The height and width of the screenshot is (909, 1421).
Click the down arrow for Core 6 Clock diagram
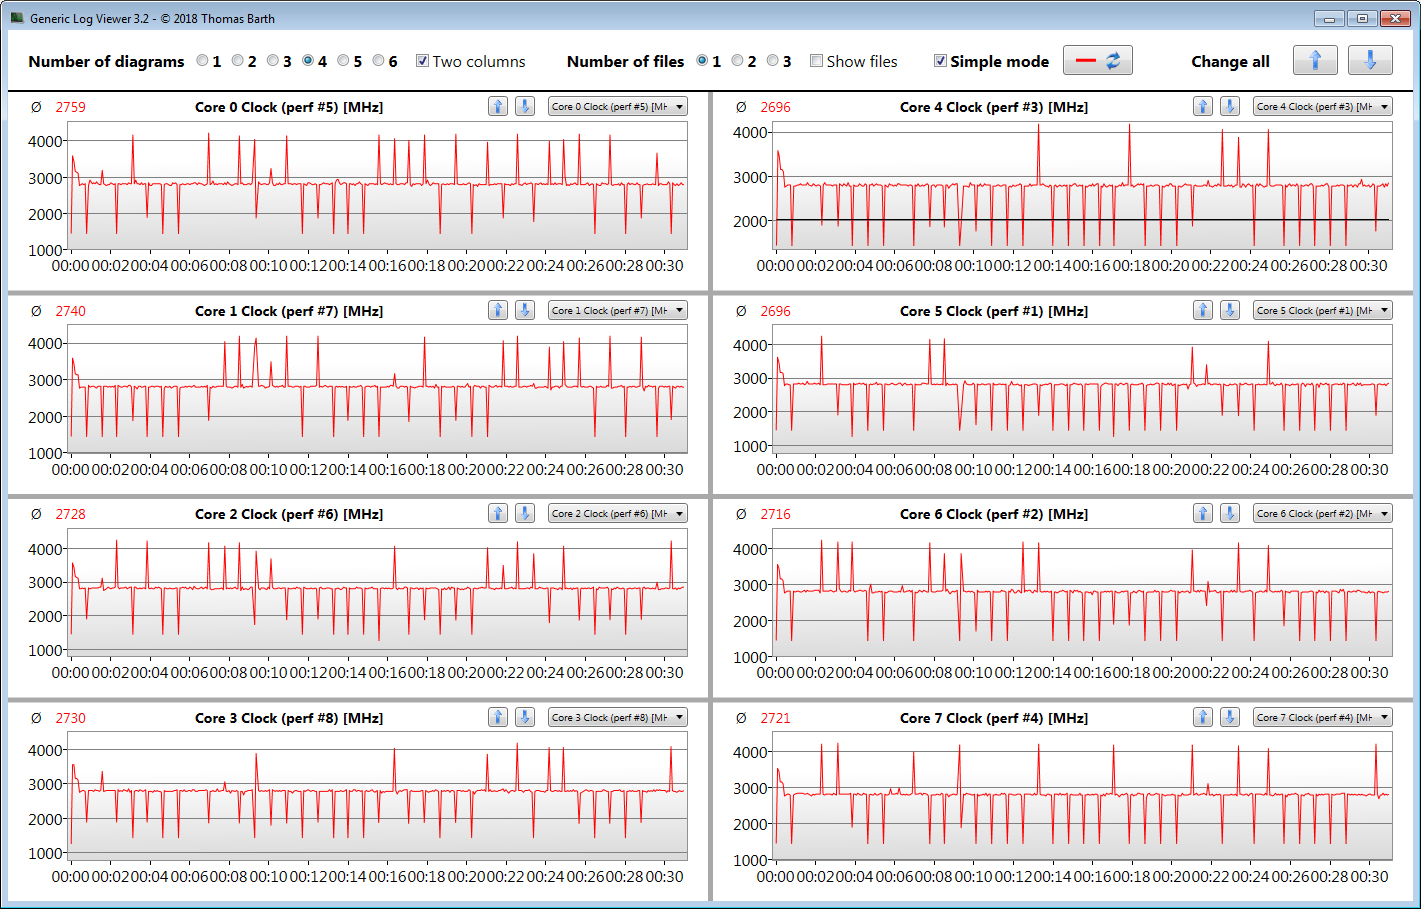point(1229,513)
